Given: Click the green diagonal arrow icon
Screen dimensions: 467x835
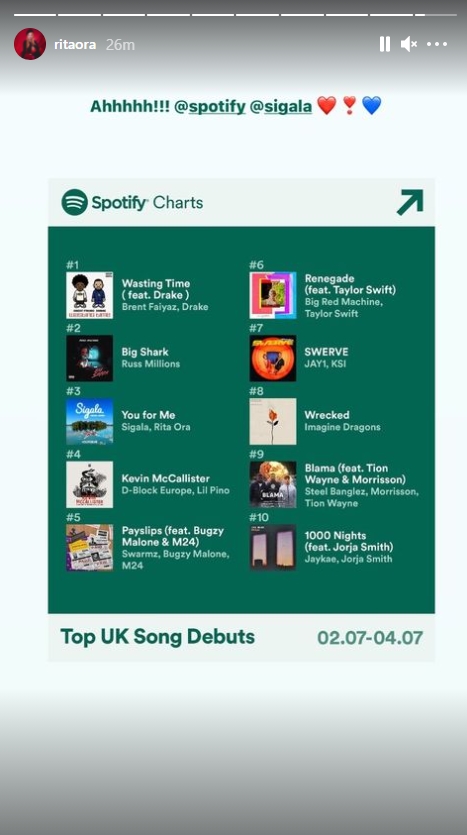Looking at the screenshot, I should [x=410, y=202].
